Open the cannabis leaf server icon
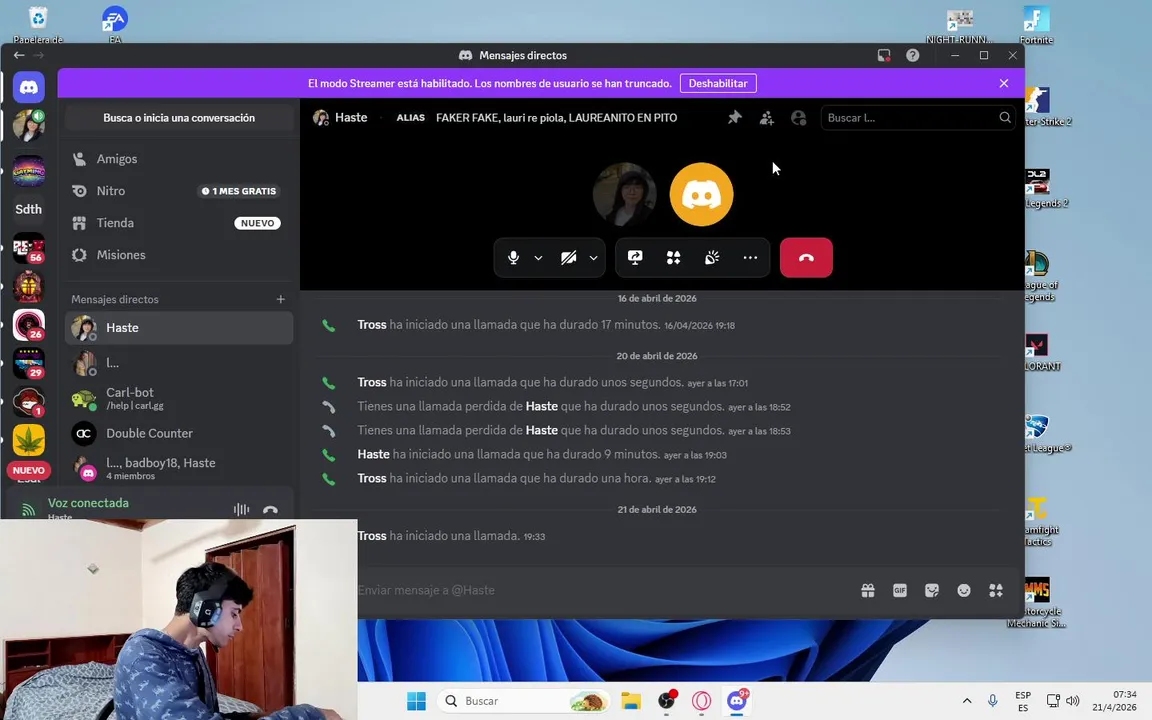The image size is (1152, 720). [29, 440]
